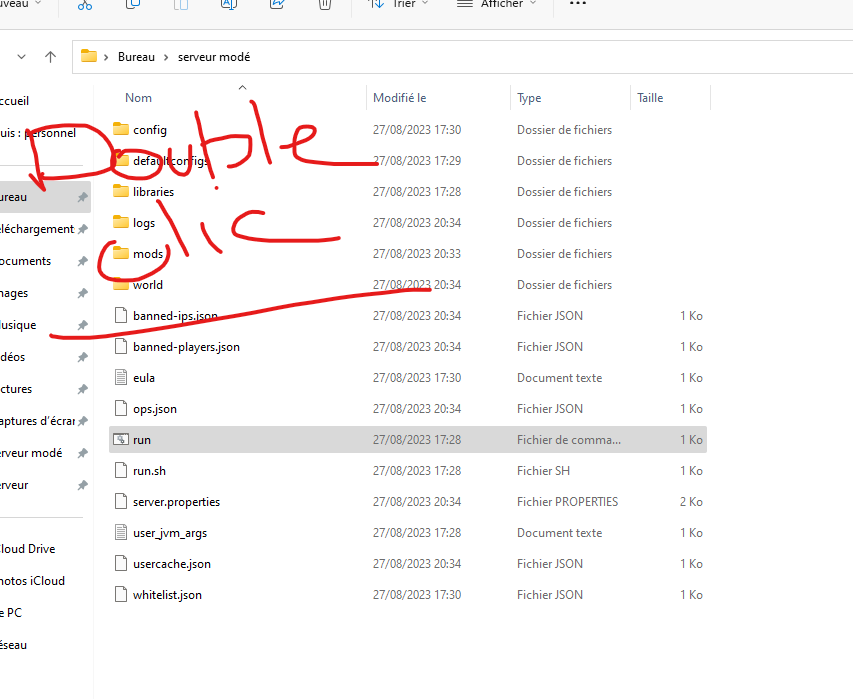Open Photos iCloud in the navigation pane
This screenshot has height=699, width=853.
(x=32, y=581)
